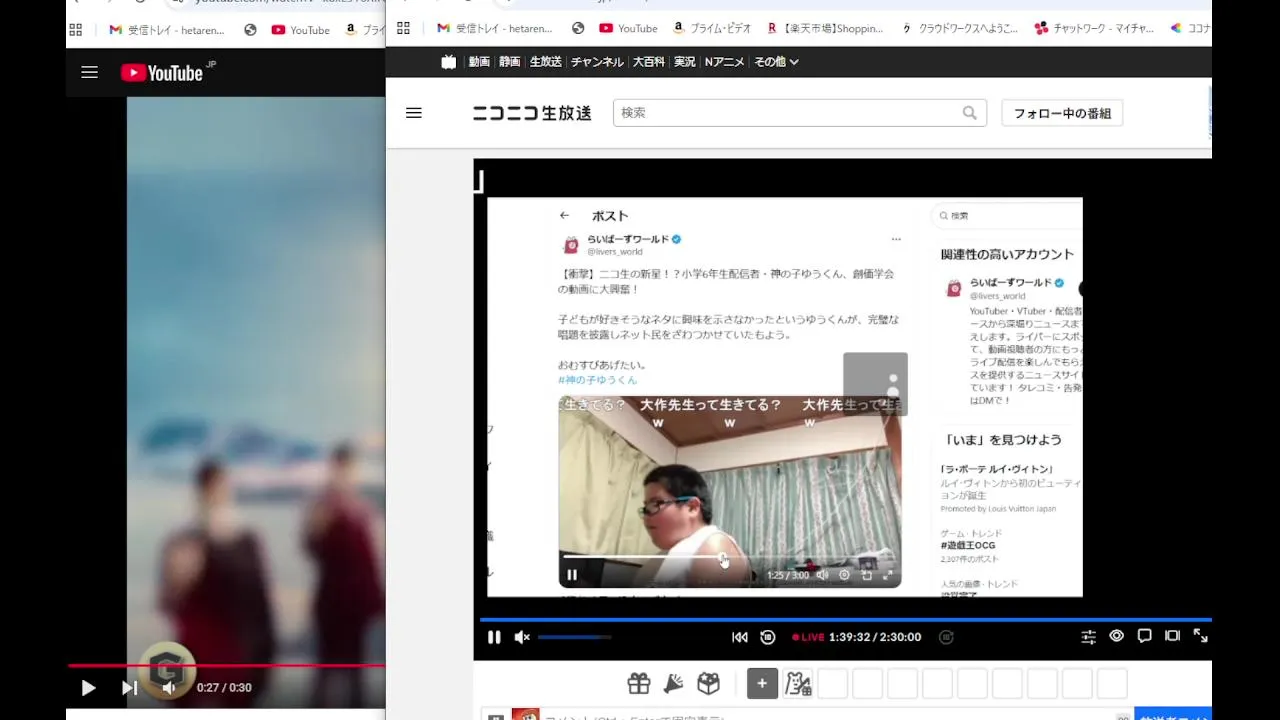Click the YouTube logo in YouTube window
Viewport: 1280px width, 720px height.
click(162, 72)
